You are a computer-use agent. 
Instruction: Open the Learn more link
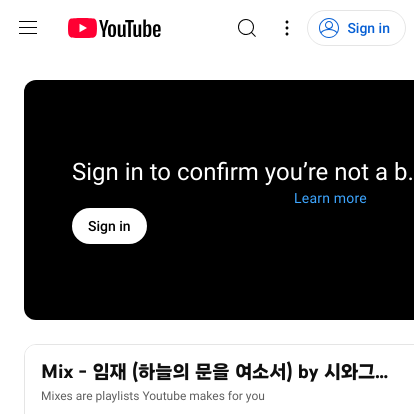[330, 198]
